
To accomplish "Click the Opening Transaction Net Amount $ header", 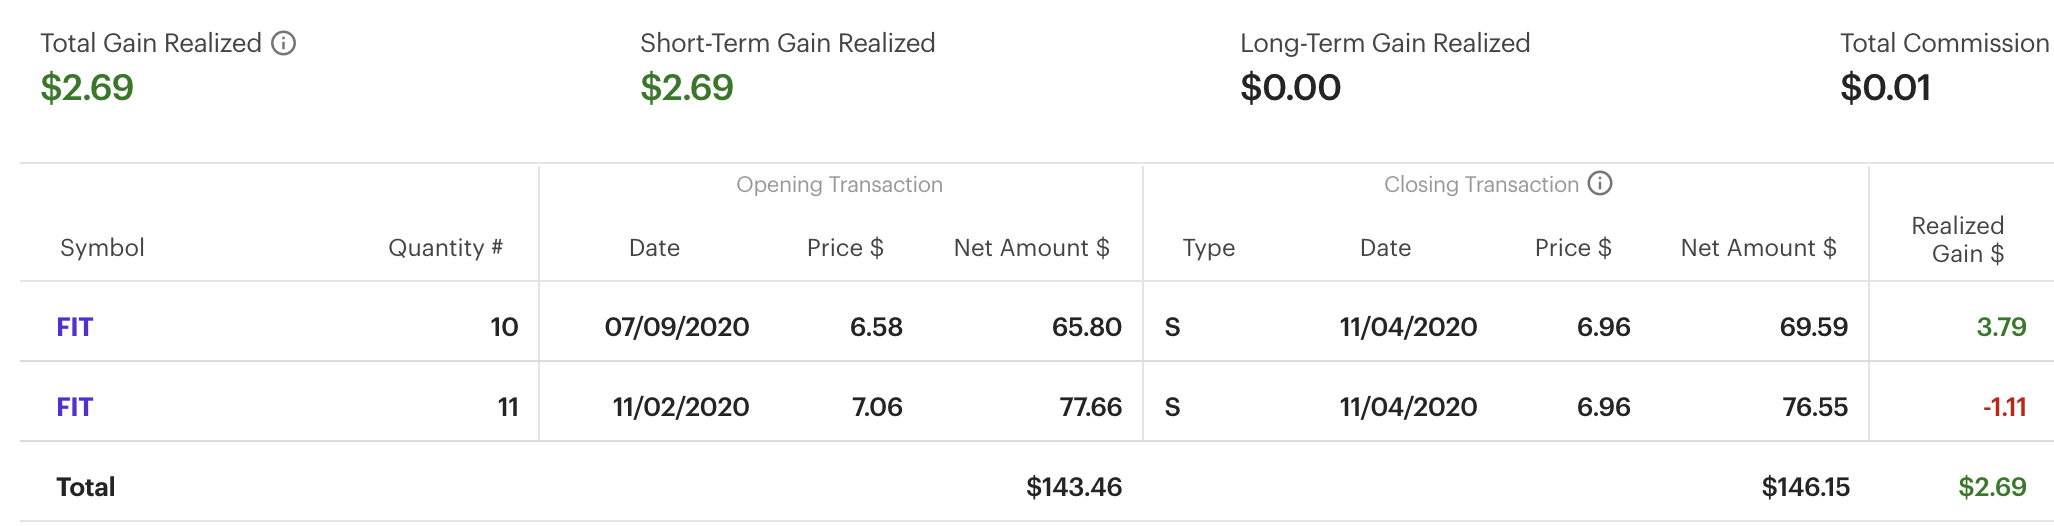I will tap(1031, 248).
